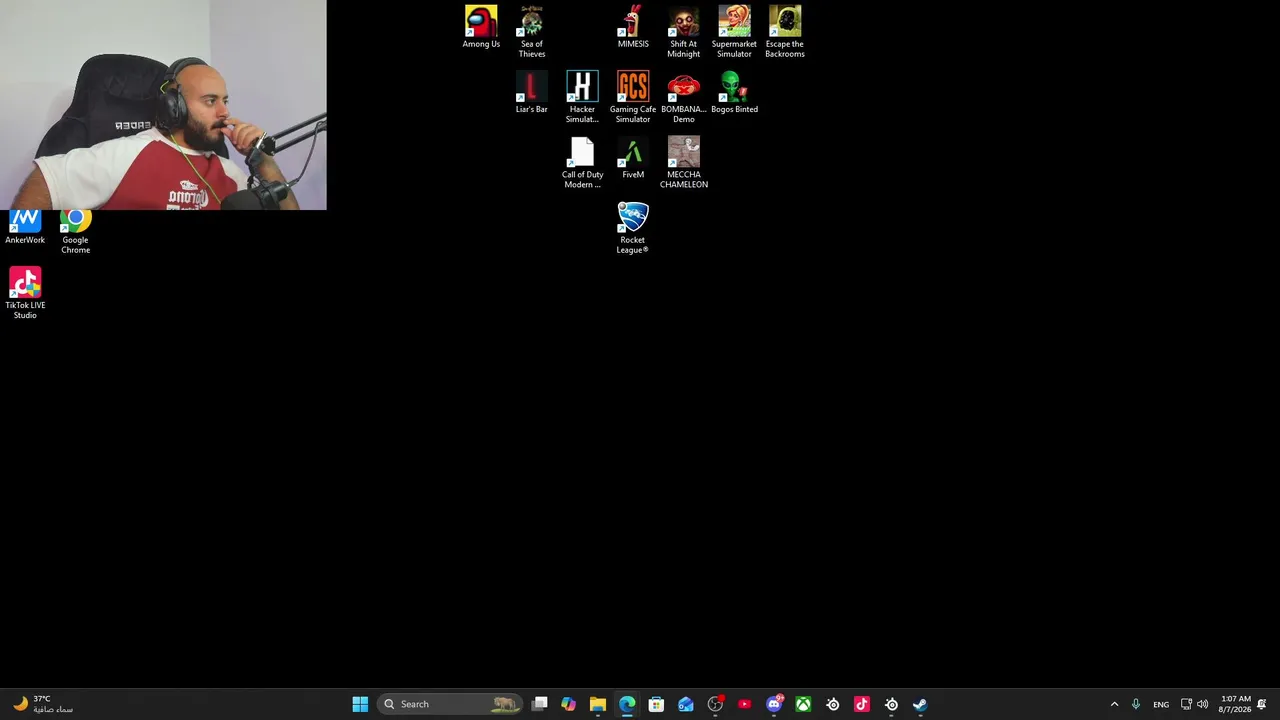Switch to Microsoft Edge in taskbar

627,704
